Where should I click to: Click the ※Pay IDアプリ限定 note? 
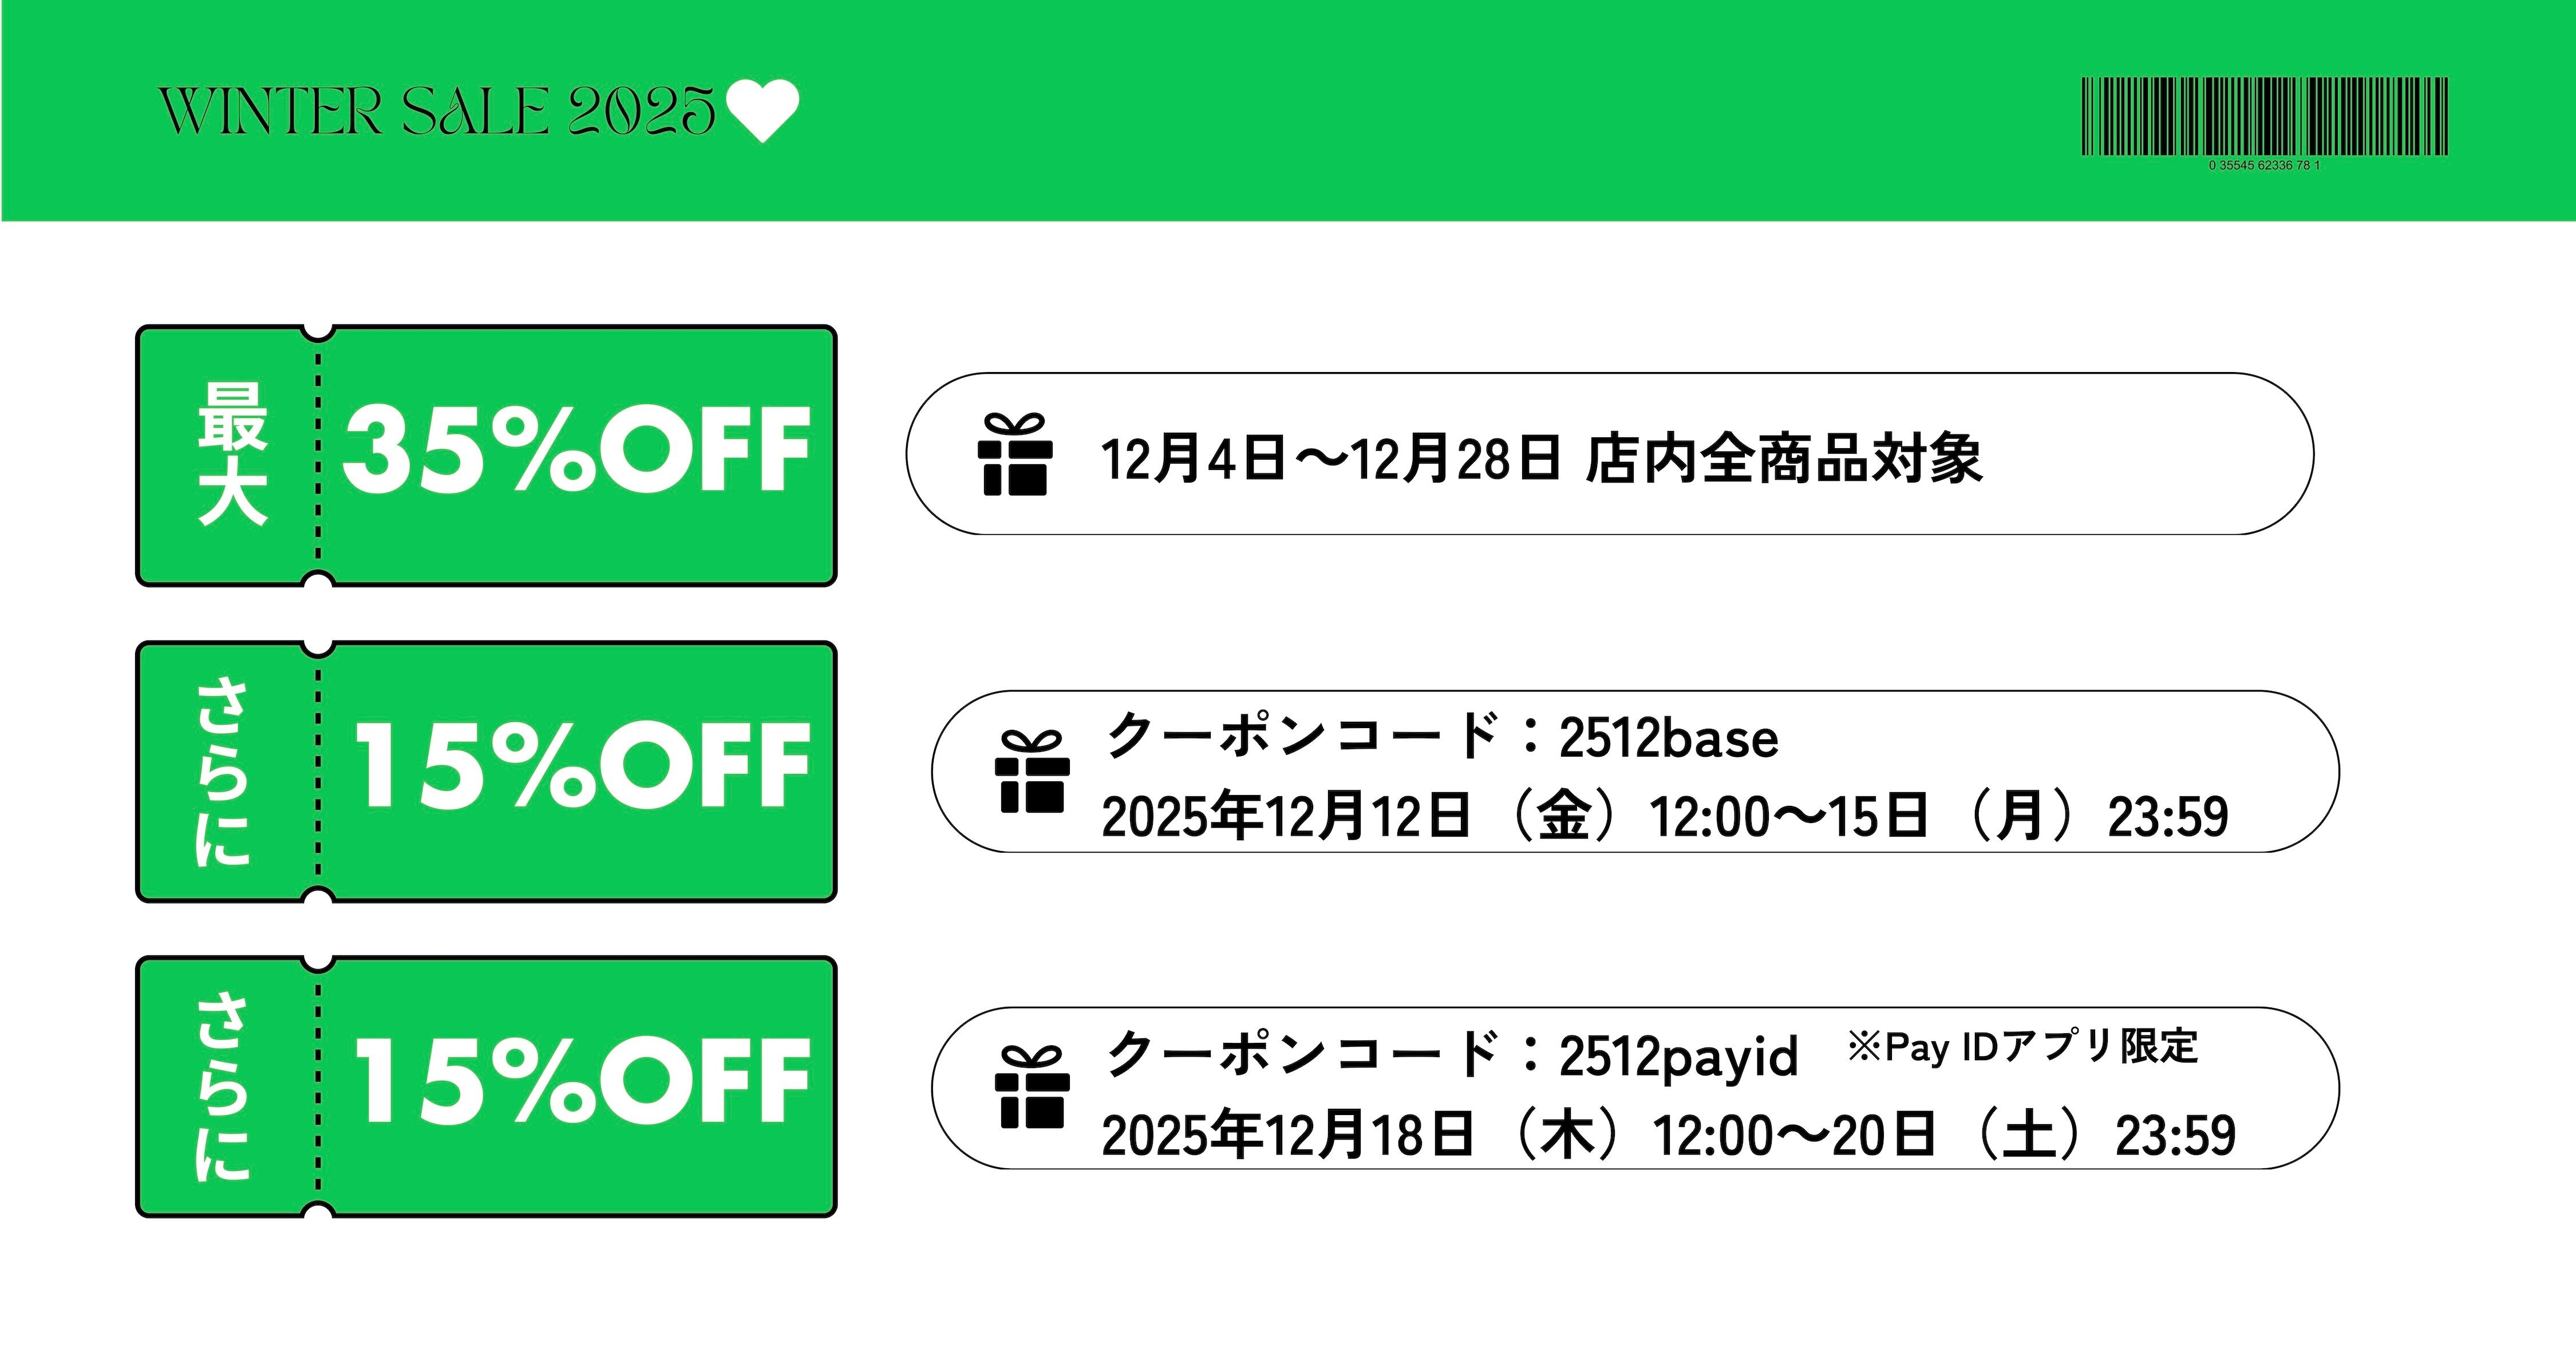coord(2022,1047)
